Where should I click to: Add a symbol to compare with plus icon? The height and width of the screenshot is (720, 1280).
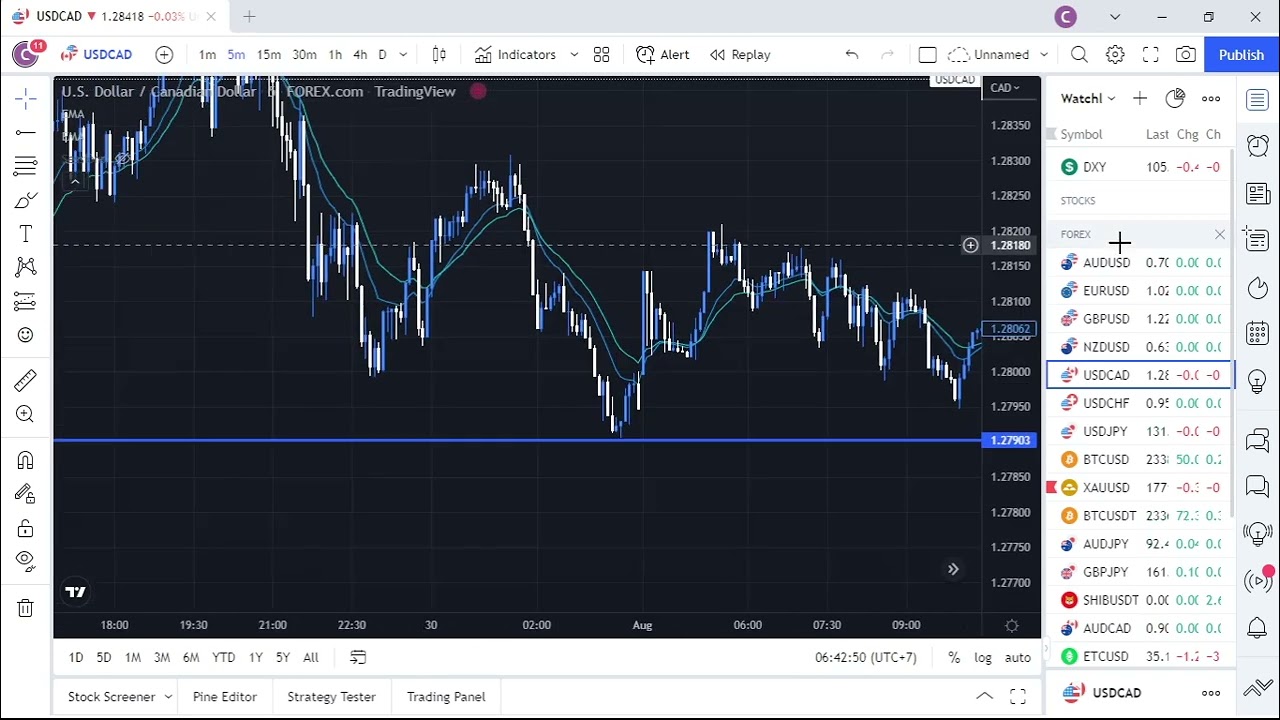[164, 55]
